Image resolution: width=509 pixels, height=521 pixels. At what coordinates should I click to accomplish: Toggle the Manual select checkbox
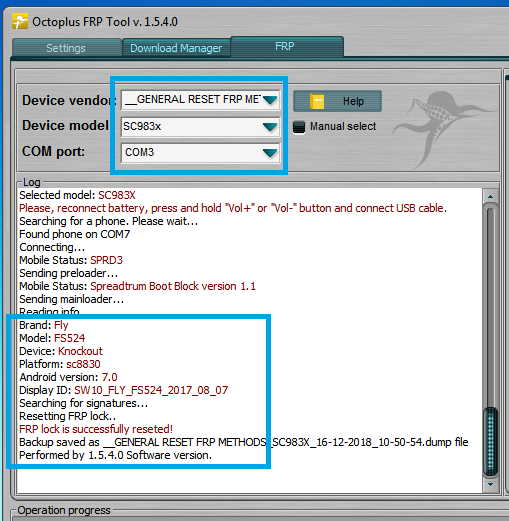pos(299,127)
